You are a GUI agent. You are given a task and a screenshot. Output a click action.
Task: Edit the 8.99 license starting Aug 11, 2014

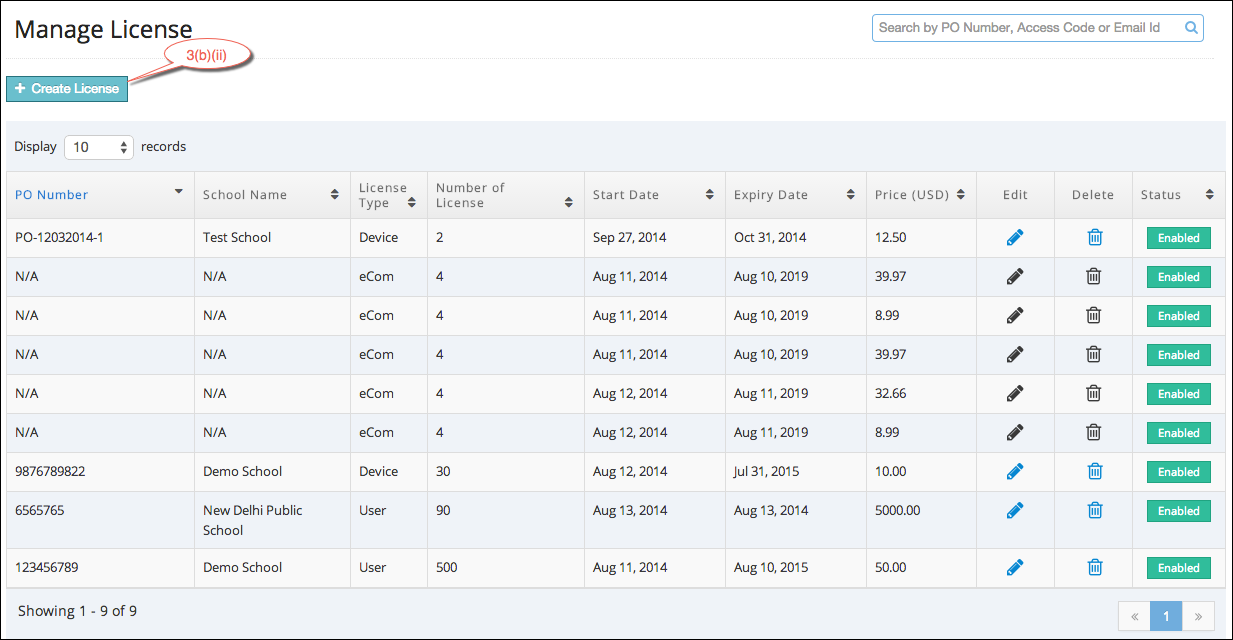point(1015,316)
